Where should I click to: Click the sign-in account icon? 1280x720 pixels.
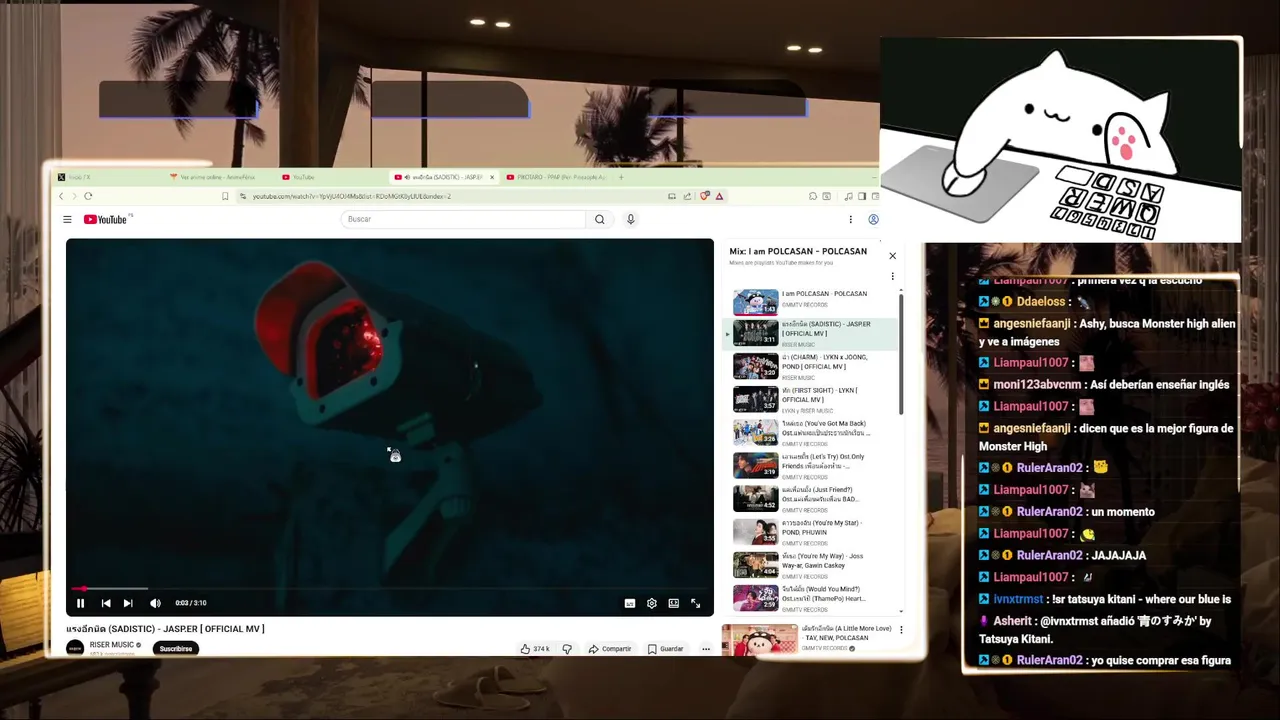[x=873, y=219]
